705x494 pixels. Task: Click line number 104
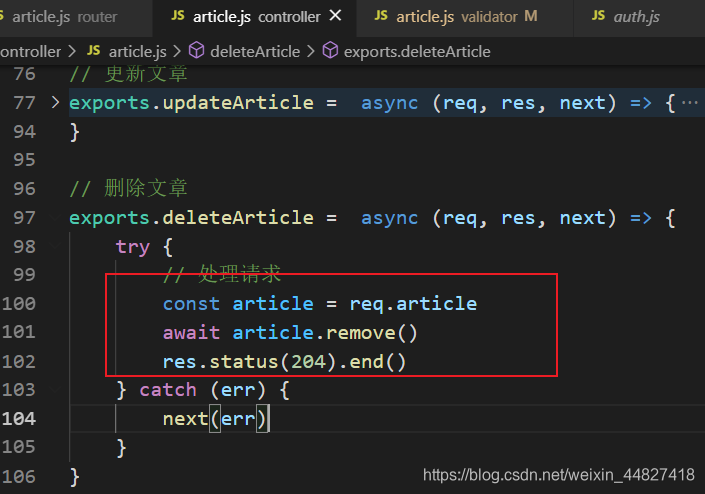pos(18,419)
